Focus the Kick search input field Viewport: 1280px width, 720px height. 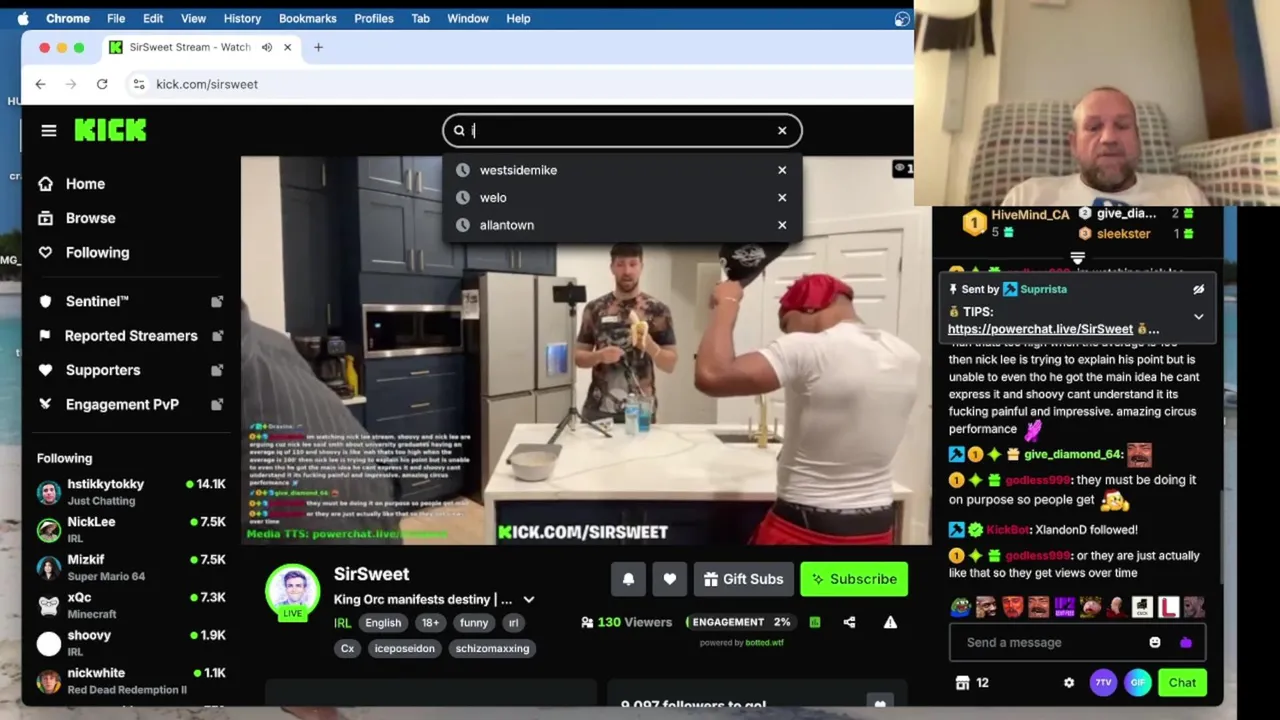[620, 131]
